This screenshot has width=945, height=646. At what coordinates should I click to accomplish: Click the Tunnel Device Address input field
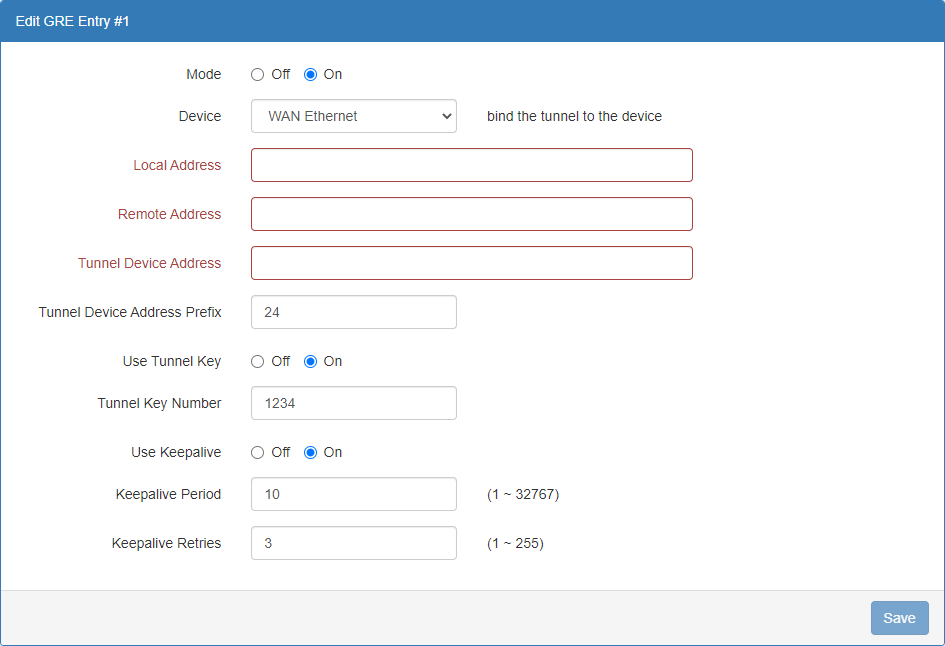pyautogui.click(x=472, y=263)
